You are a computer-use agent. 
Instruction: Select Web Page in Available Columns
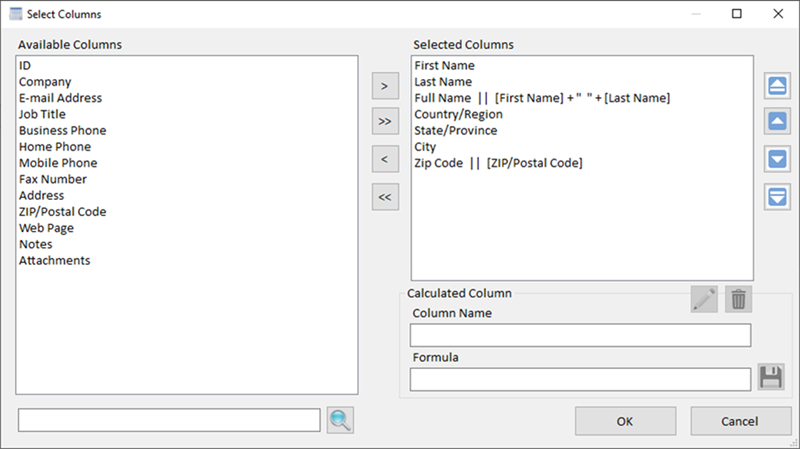tap(187, 228)
